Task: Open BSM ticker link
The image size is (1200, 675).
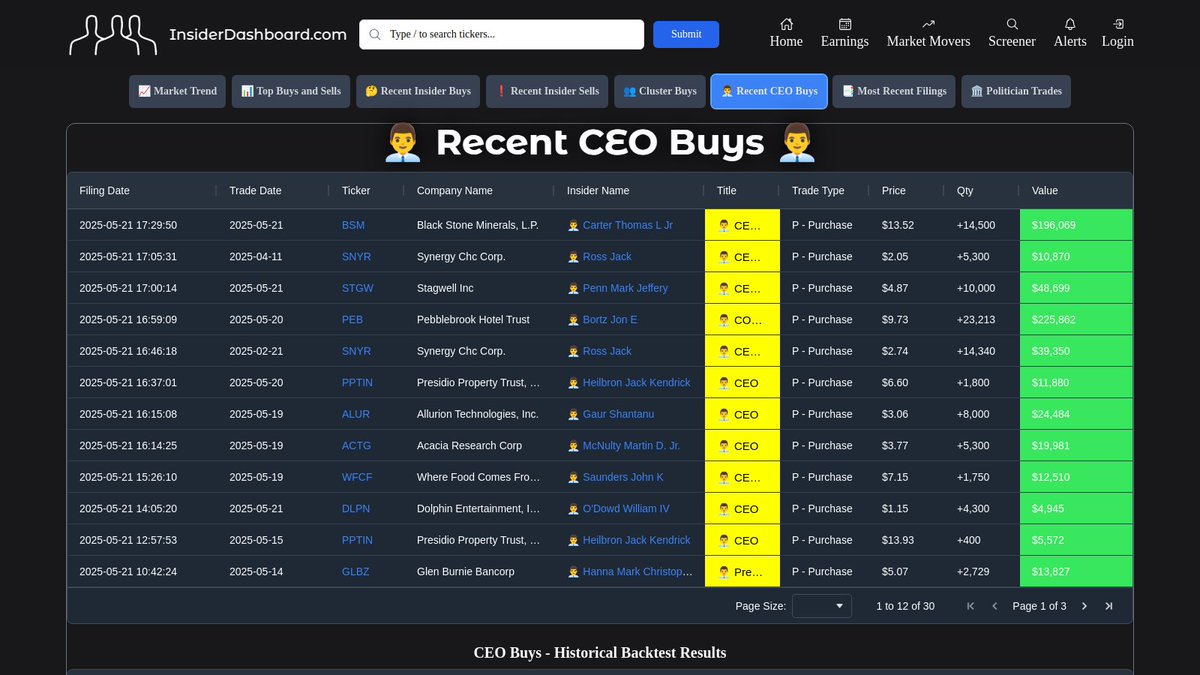Action: [353, 225]
